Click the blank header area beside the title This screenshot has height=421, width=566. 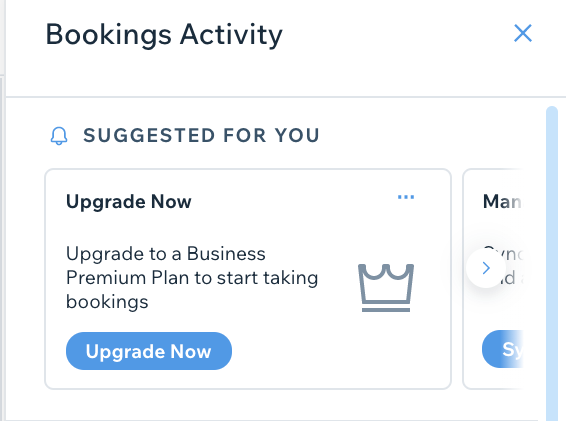397,35
